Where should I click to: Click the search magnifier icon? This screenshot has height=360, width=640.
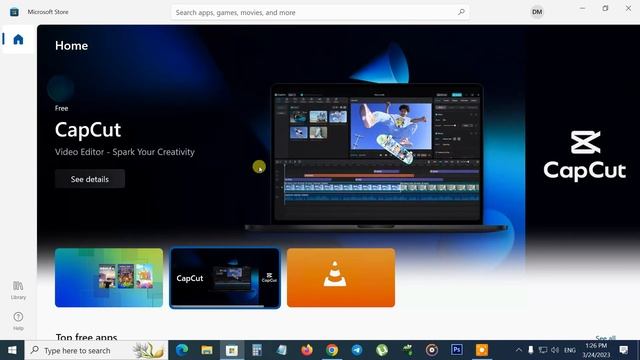click(461, 12)
